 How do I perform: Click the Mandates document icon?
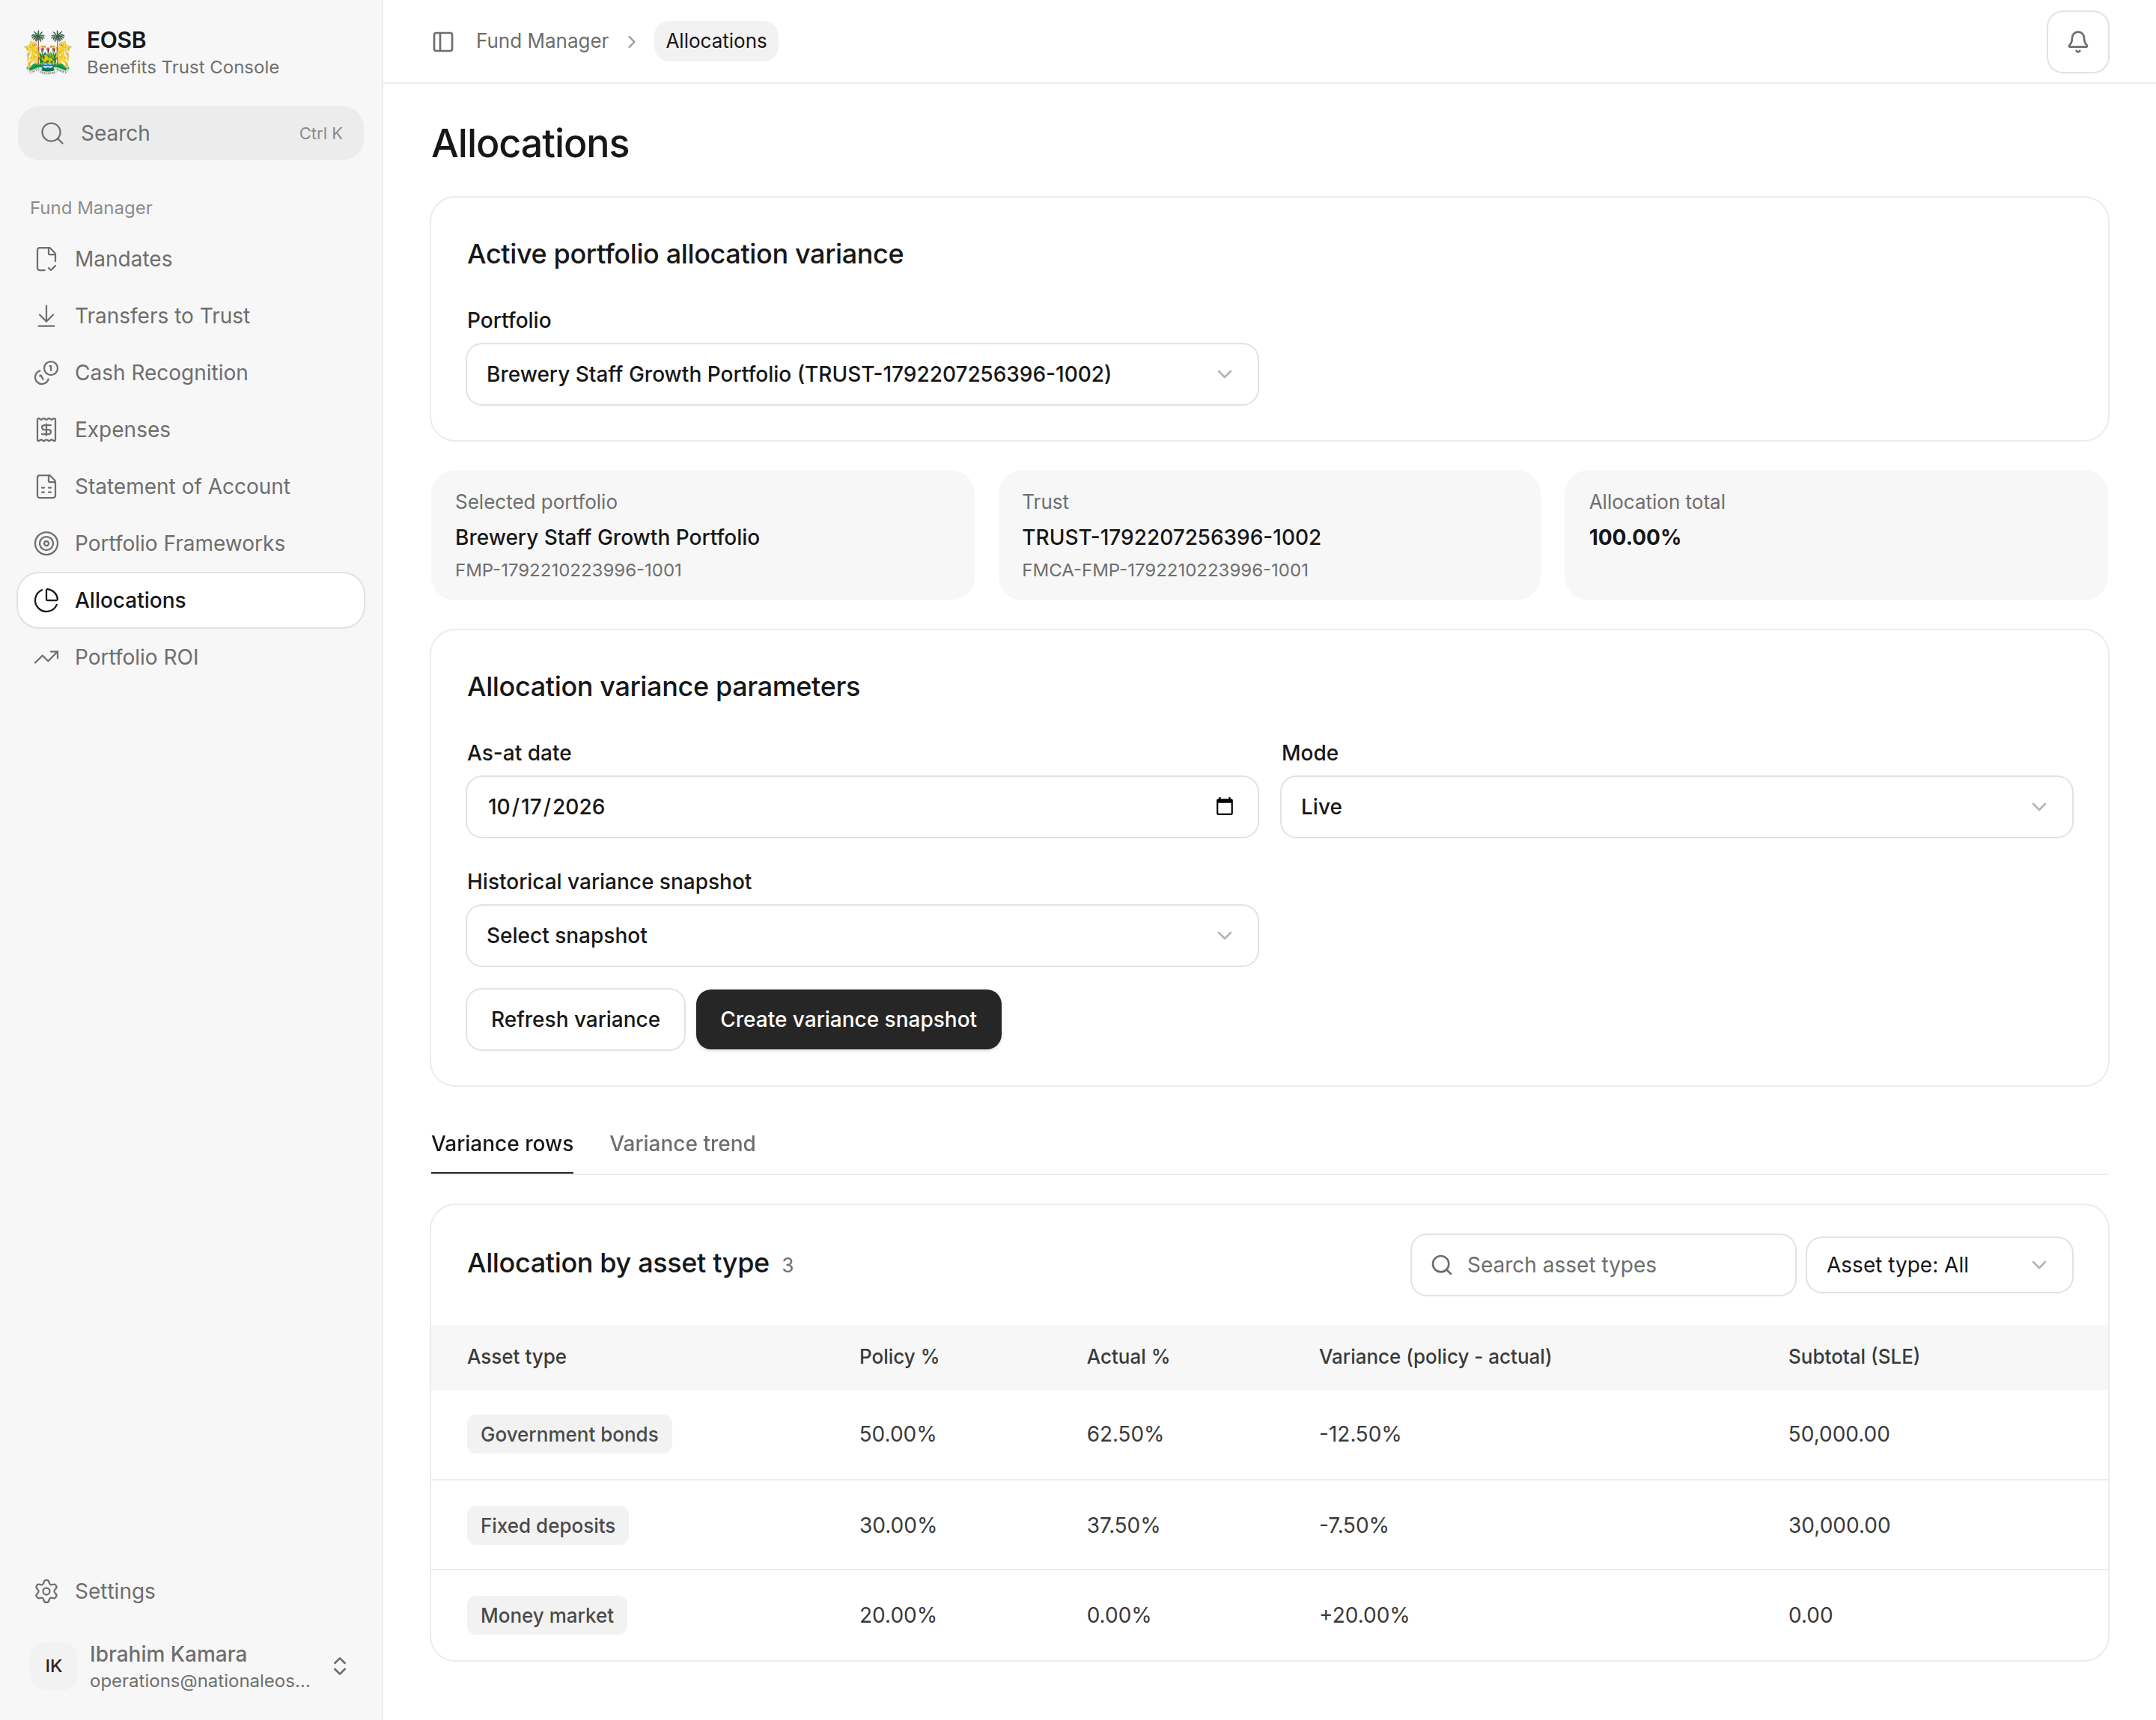(x=46, y=259)
